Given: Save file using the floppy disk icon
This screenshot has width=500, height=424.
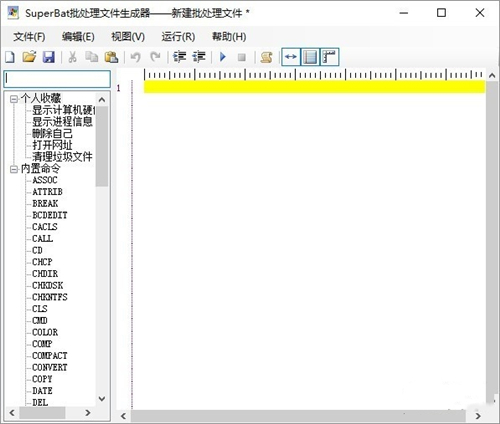Looking at the screenshot, I should coord(49,57).
